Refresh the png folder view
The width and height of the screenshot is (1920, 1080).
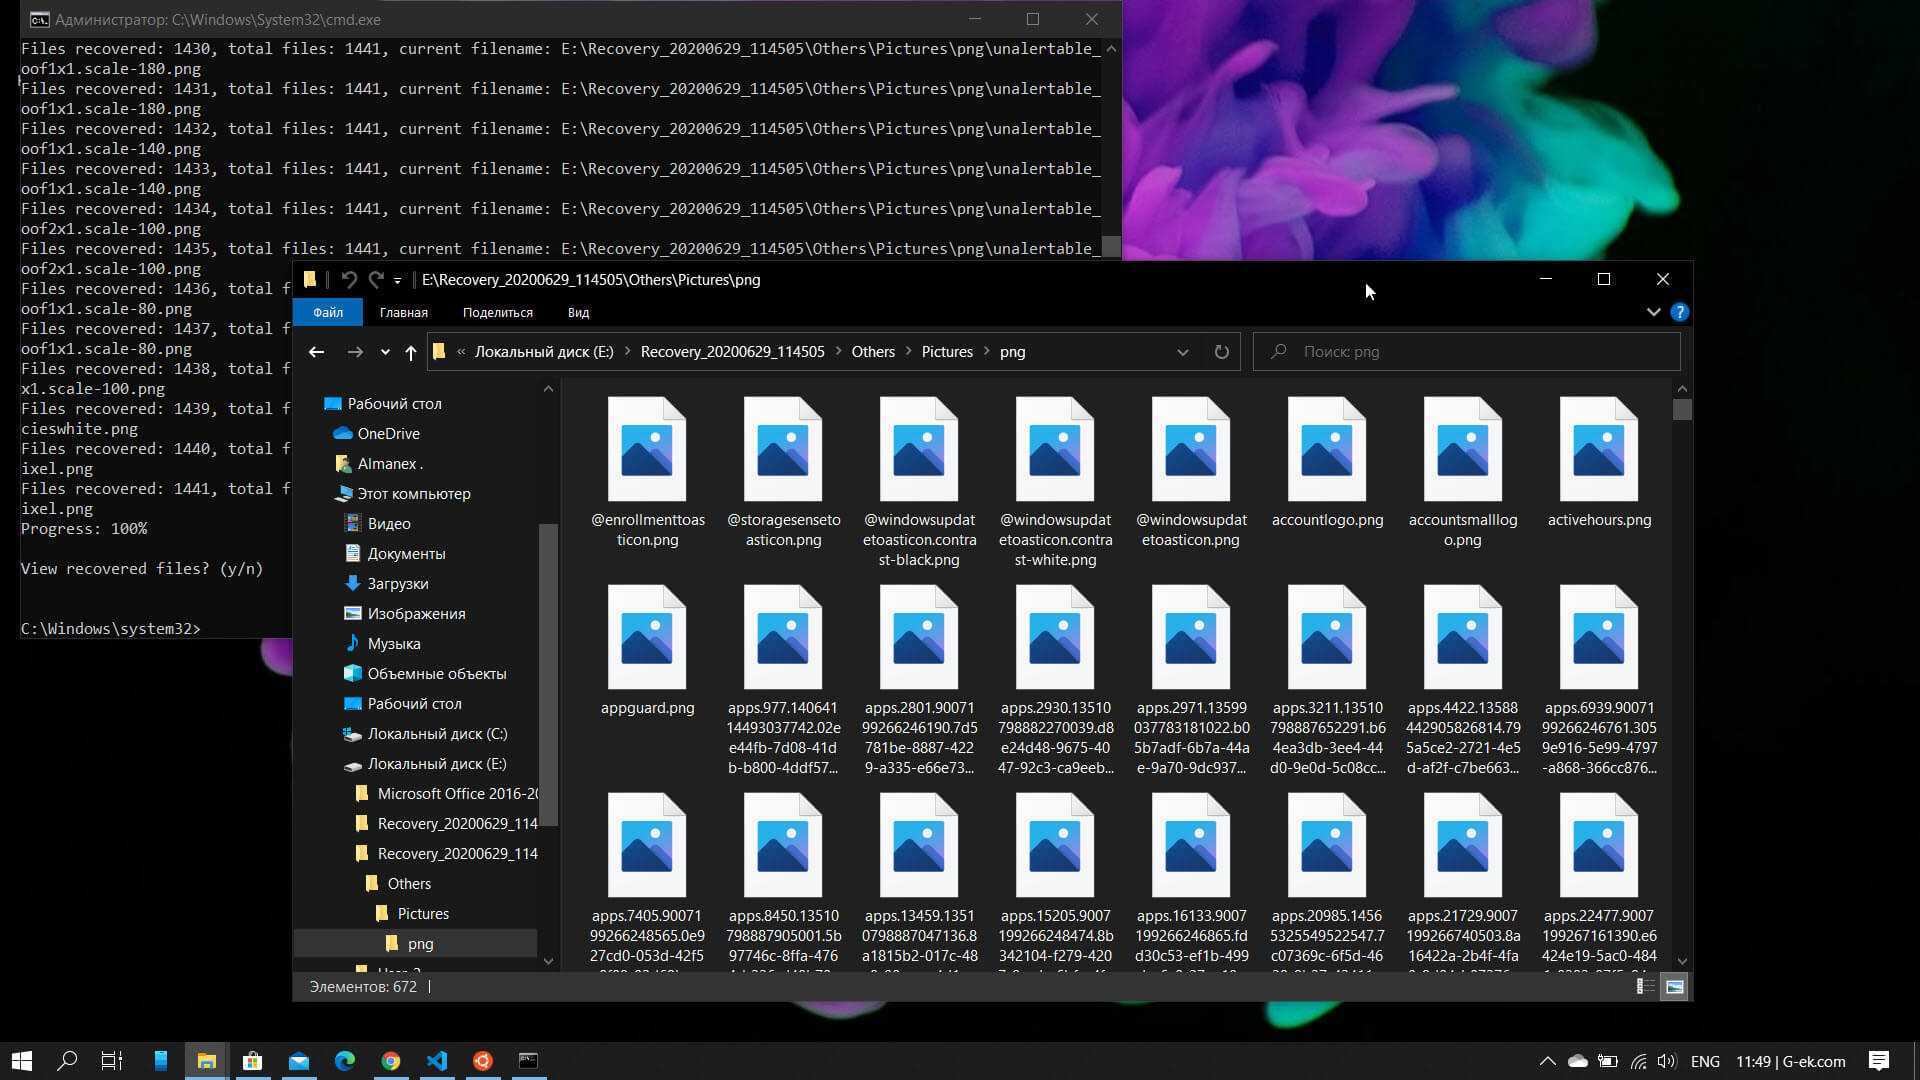tap(1221, 352)
